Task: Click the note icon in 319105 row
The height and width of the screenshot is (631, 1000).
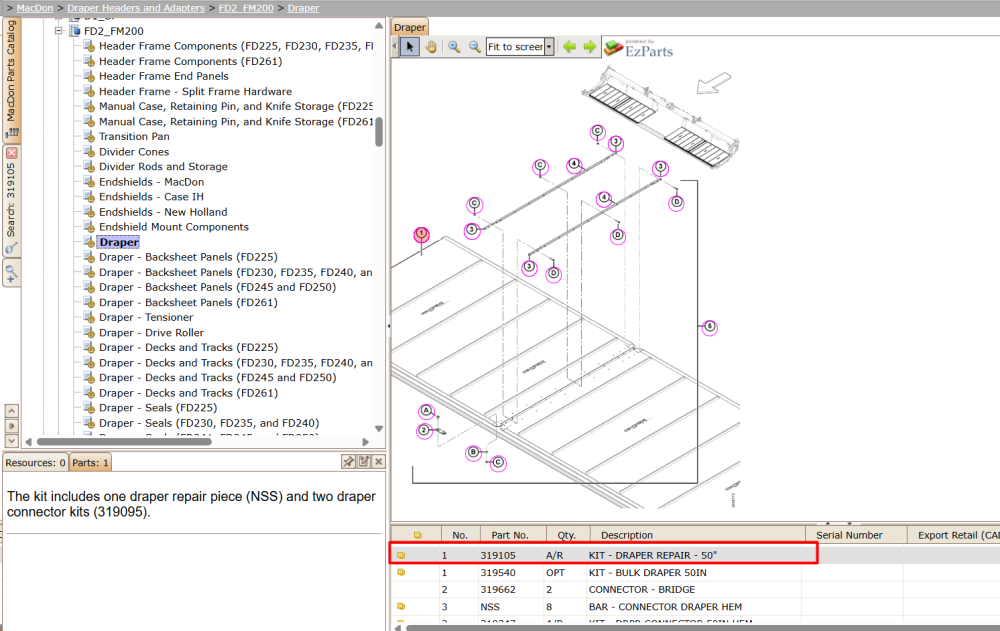Action: [x=401, y=555]
